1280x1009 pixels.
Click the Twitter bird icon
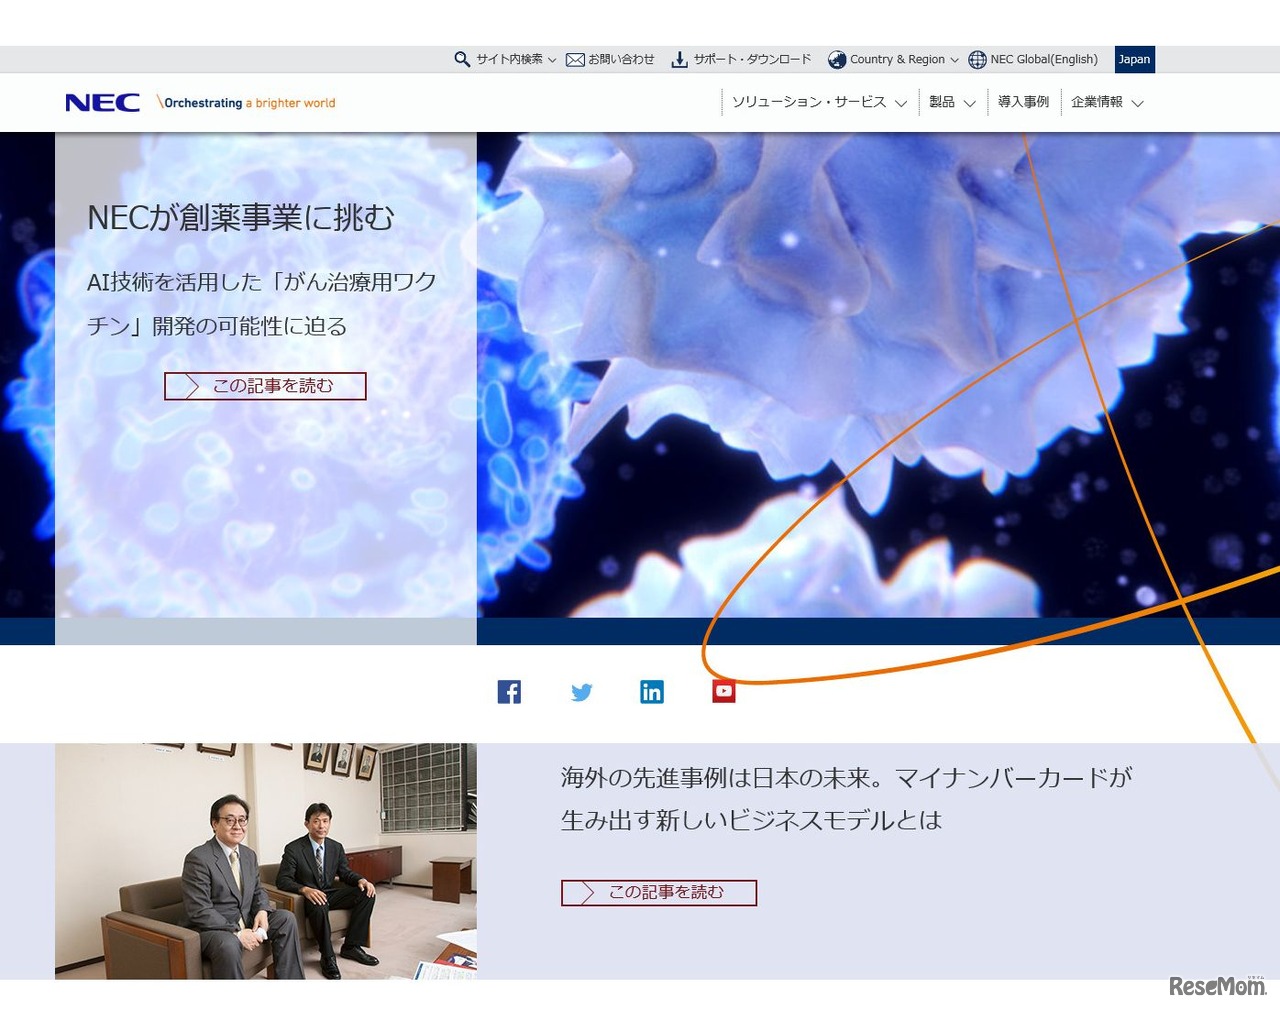(x=581, y=691)
